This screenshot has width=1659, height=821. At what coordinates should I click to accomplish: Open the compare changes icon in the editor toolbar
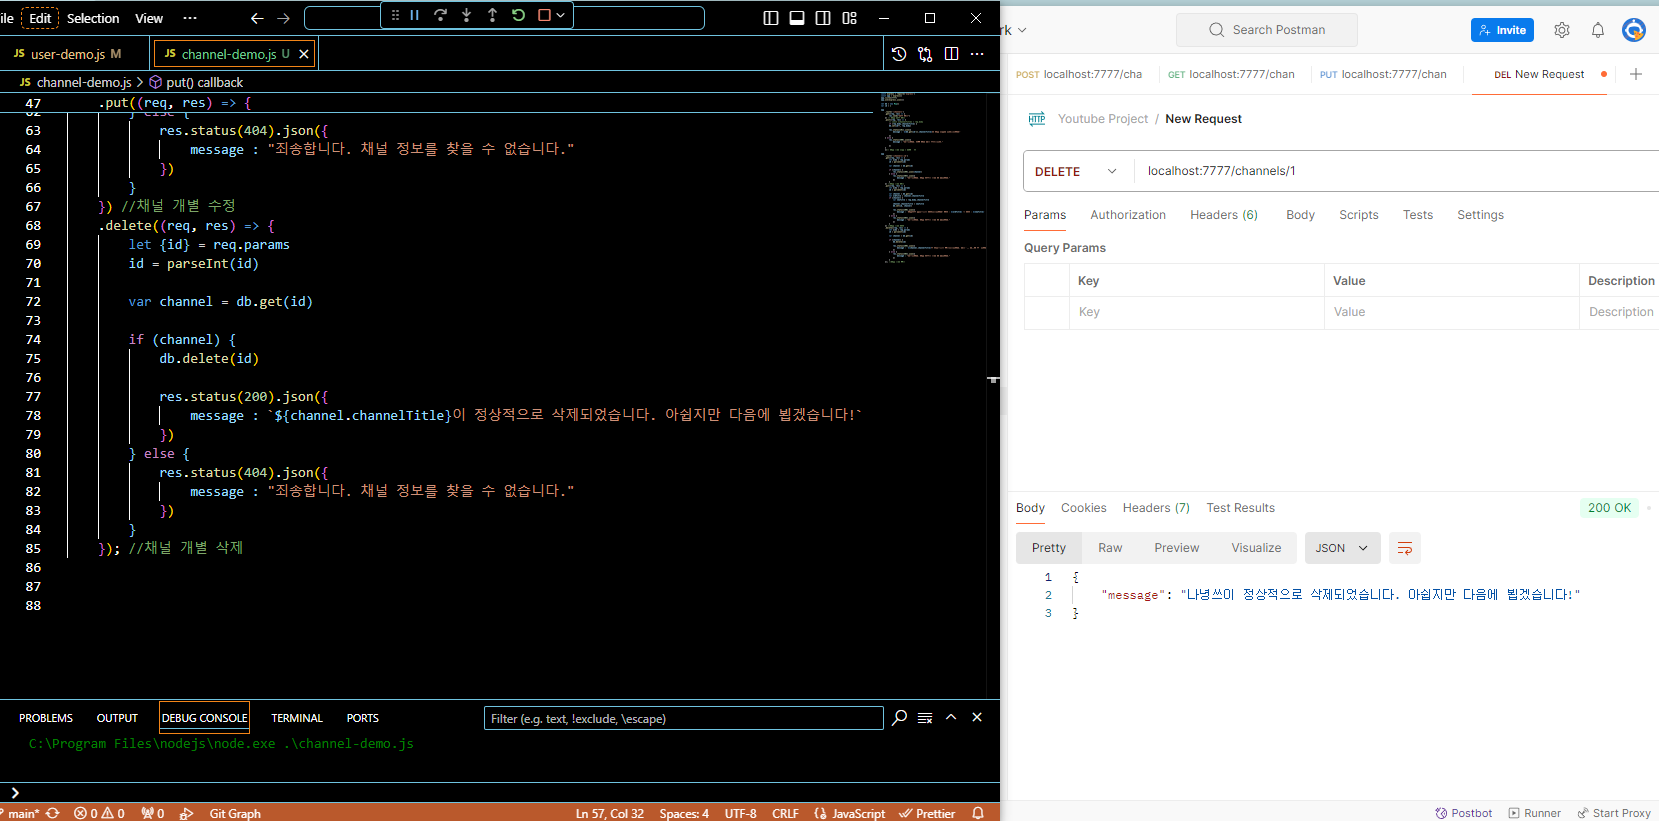tap(925, 54)
